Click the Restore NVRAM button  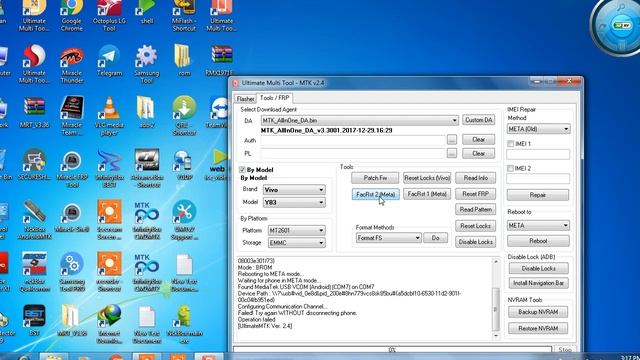click(538, 328)
